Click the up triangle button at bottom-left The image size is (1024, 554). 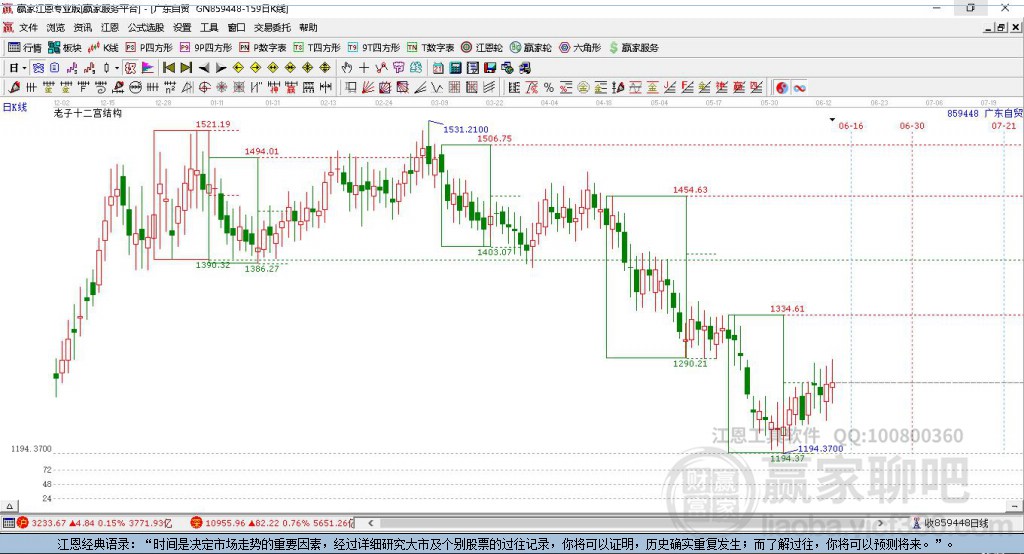coord(9,506)
